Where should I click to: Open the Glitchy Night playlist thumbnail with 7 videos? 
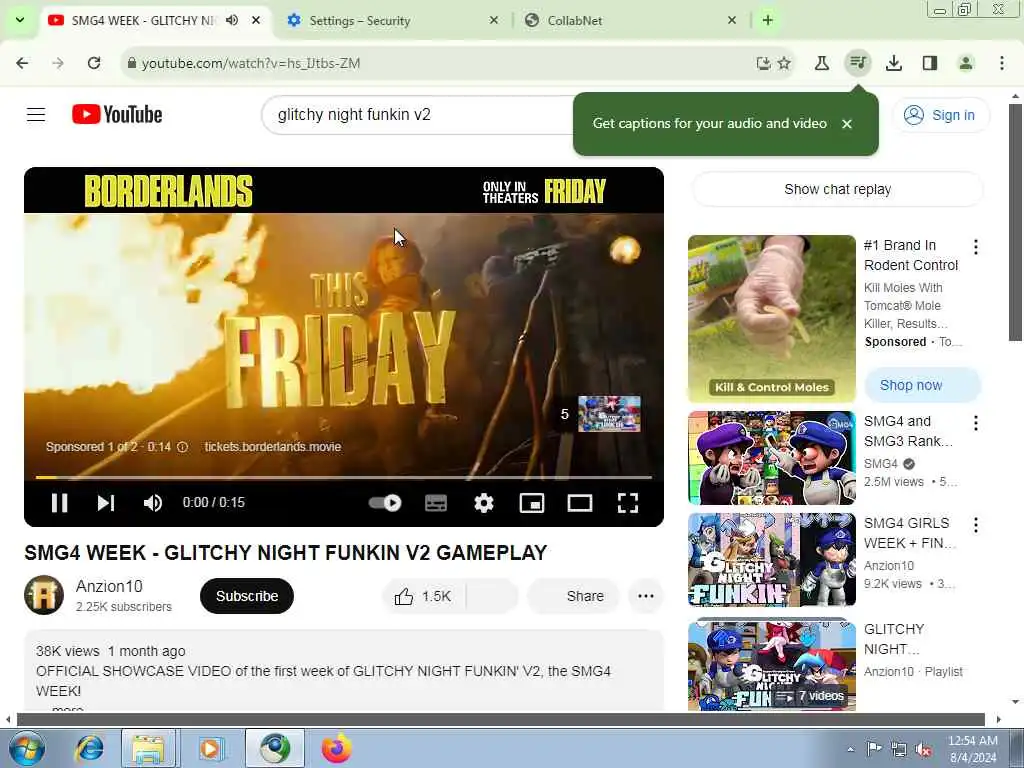tap(771, 664)
